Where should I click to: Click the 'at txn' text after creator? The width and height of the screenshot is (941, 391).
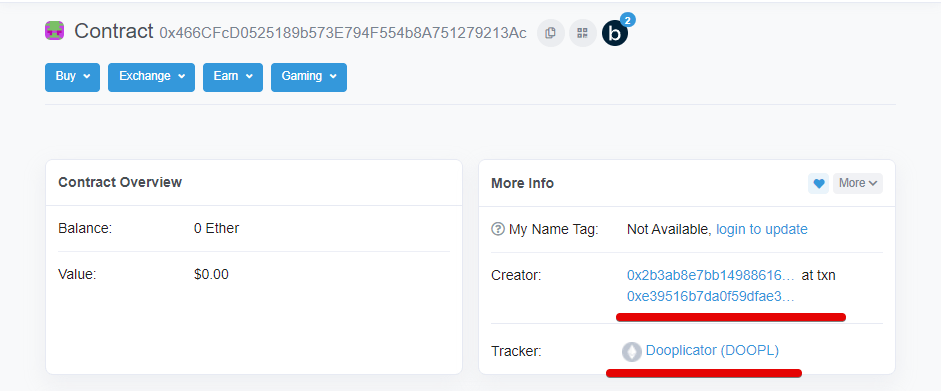tap(819, 276)
